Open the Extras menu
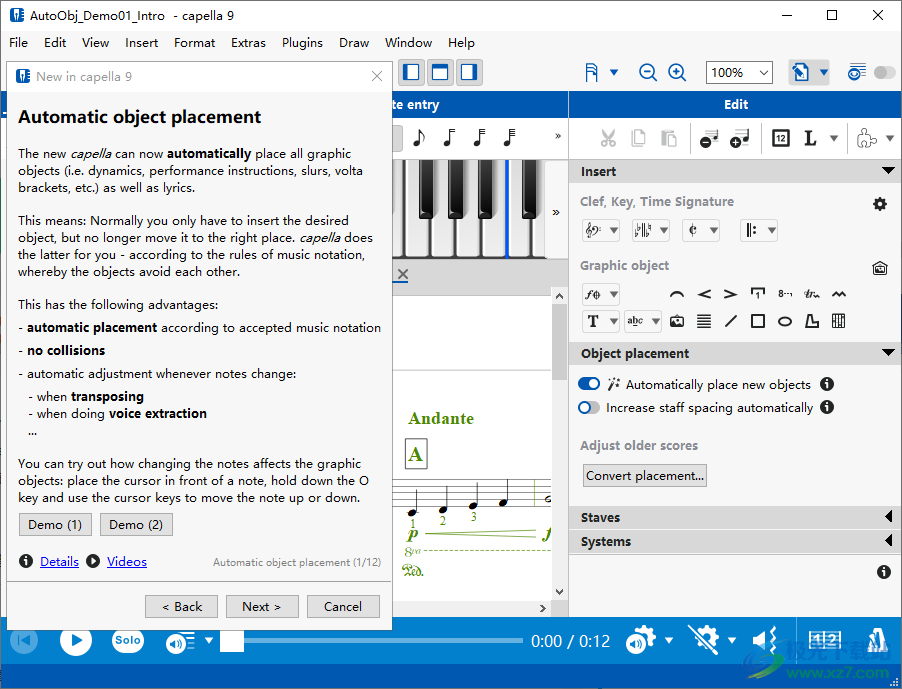Image resolution: width=902 pixels, height=689 pixels. click(x=248, y=43)
